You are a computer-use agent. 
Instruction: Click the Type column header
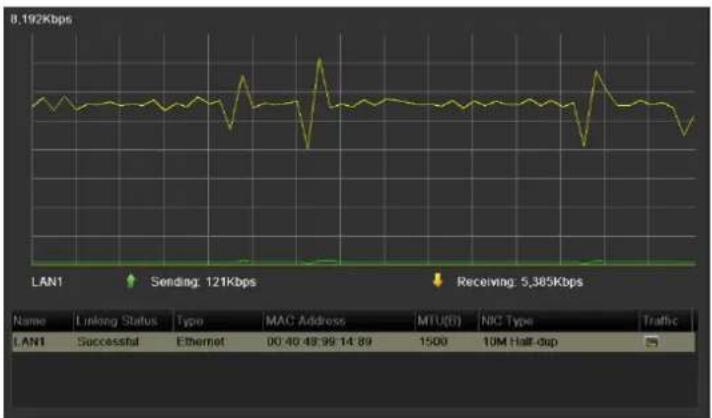(x=189, y=321)
